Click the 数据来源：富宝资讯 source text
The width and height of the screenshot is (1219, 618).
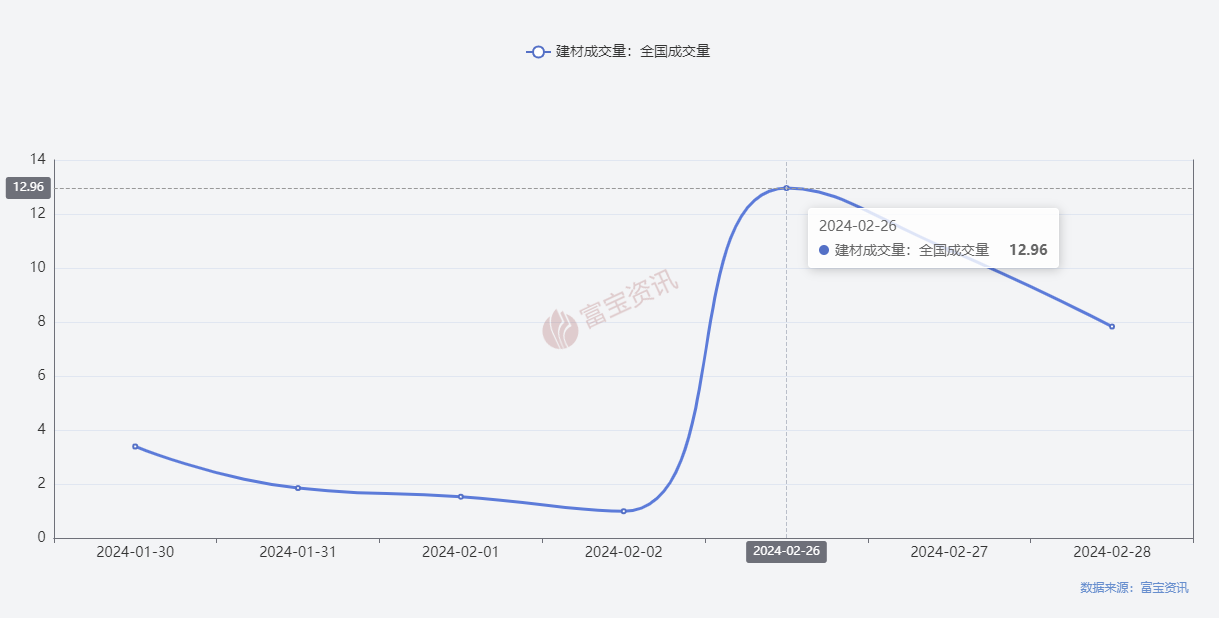pos(1134,588)
